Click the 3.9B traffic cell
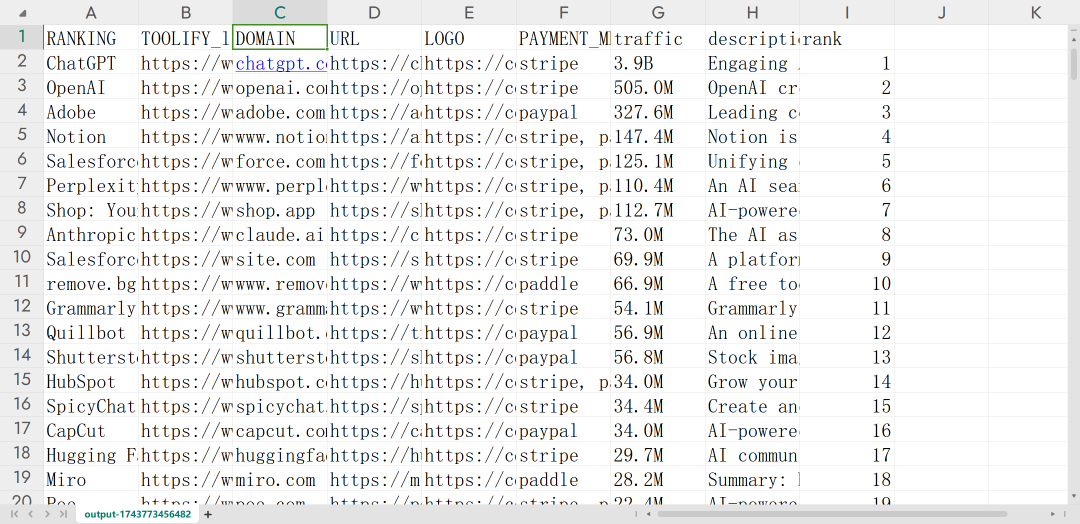 click(x=658, y=63)
